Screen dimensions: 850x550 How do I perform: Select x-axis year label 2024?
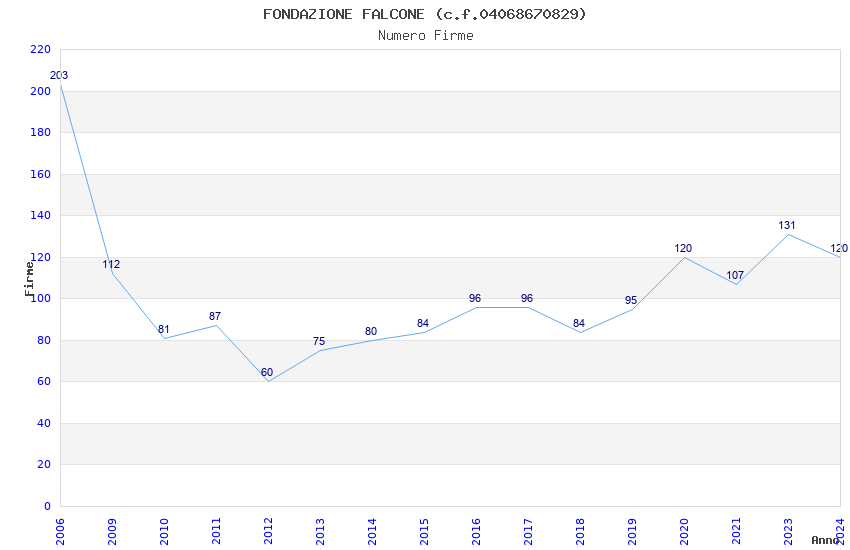840,532
